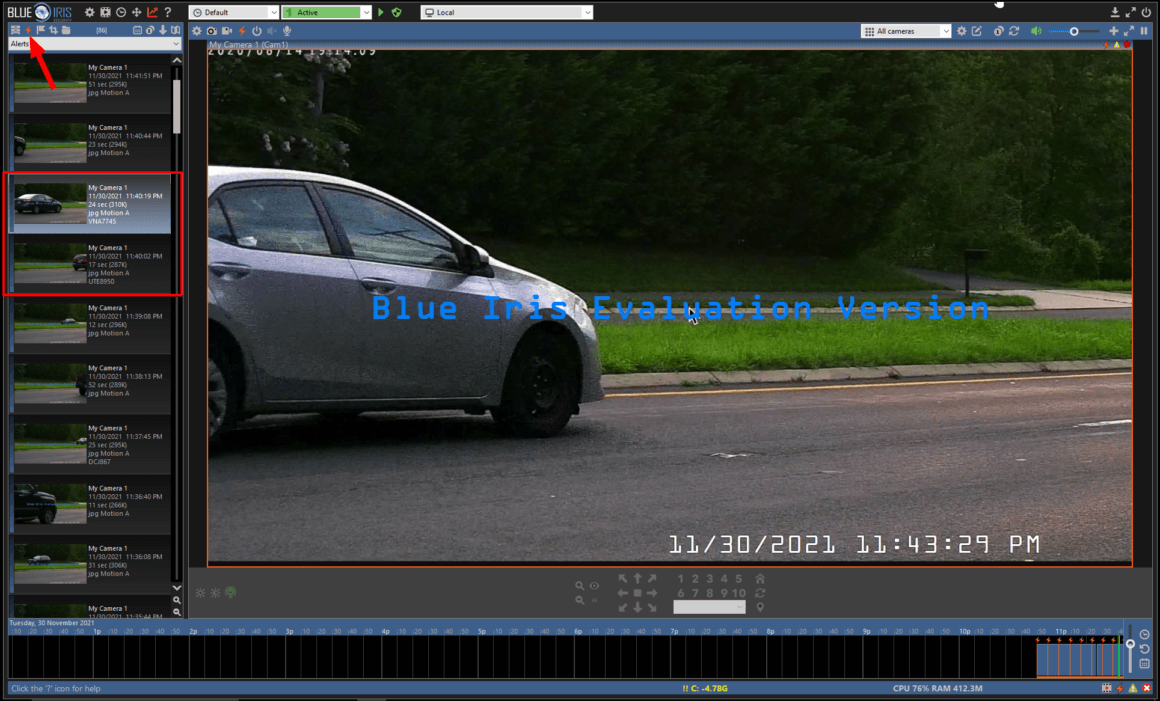Open the calendar icon in the clip list toolbar
Viewport: 1160px width, 701px height.
pos(138,30)
